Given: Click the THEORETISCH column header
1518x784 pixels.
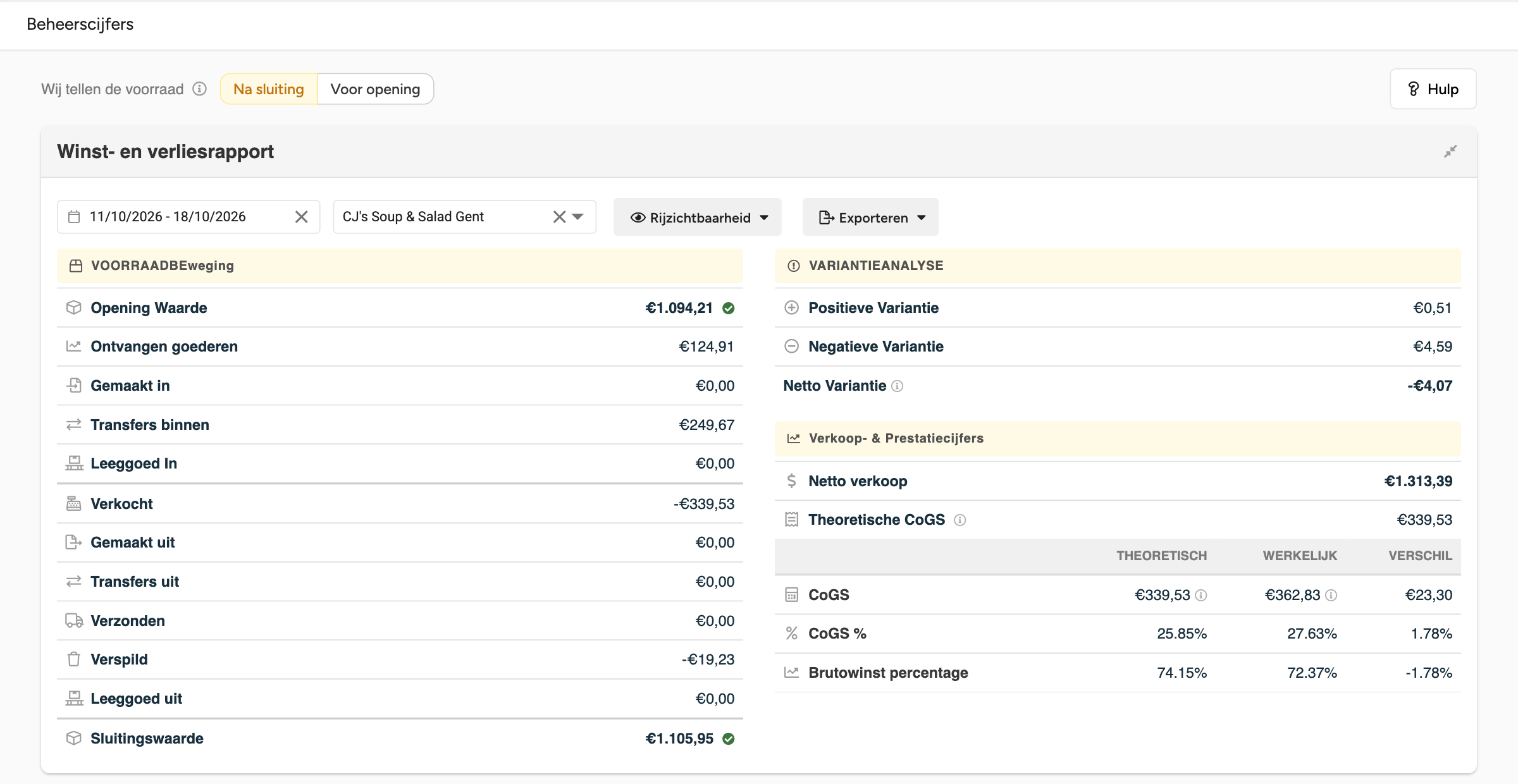Looking at the screenshot, I should 1162,556.
